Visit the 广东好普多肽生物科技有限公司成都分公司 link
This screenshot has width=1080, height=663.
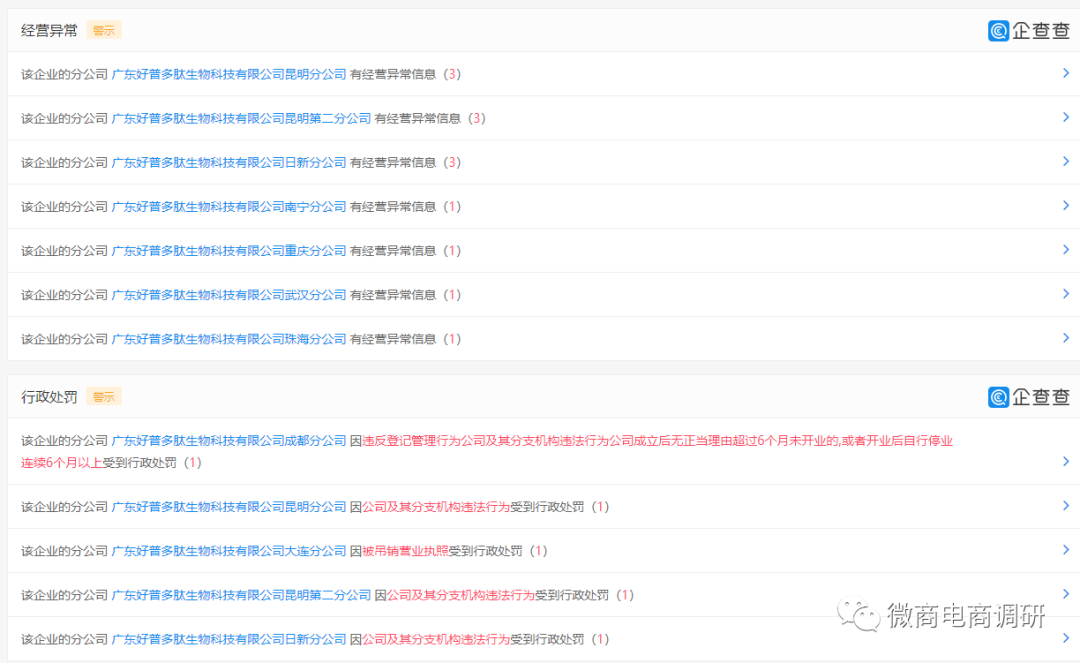coord(229,441)
